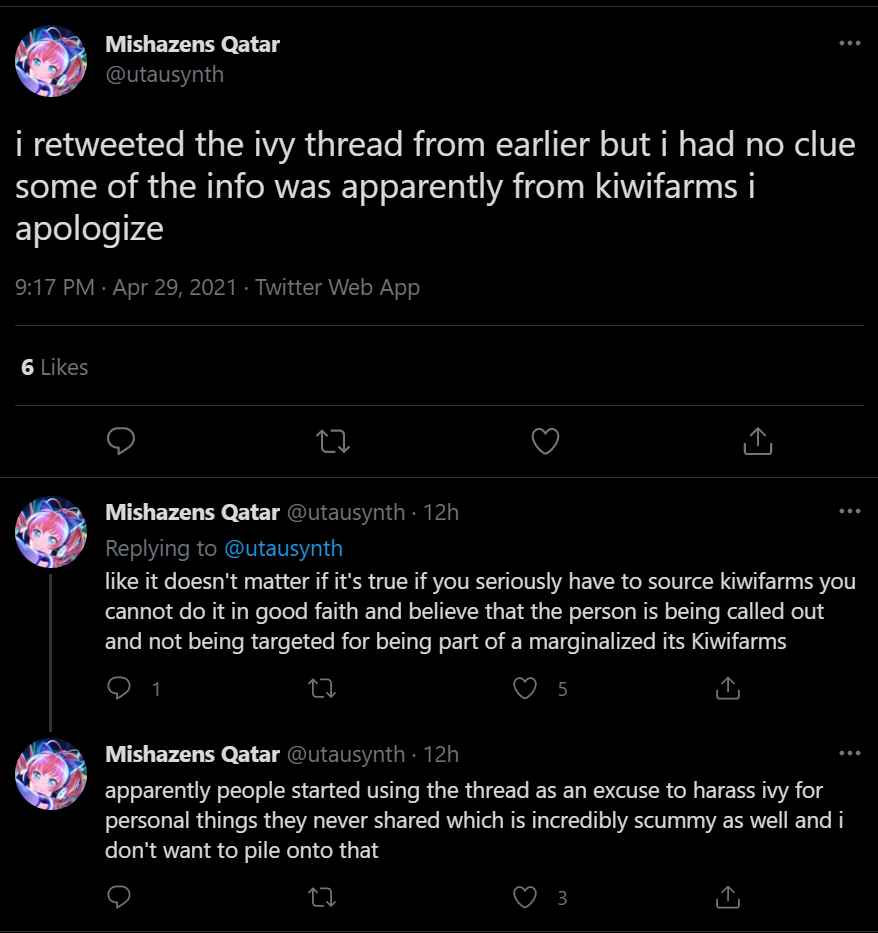The width and height of the screenshot is (878, 933).
Task: Share the main apology tweet
Action: [x=757, y=441]
